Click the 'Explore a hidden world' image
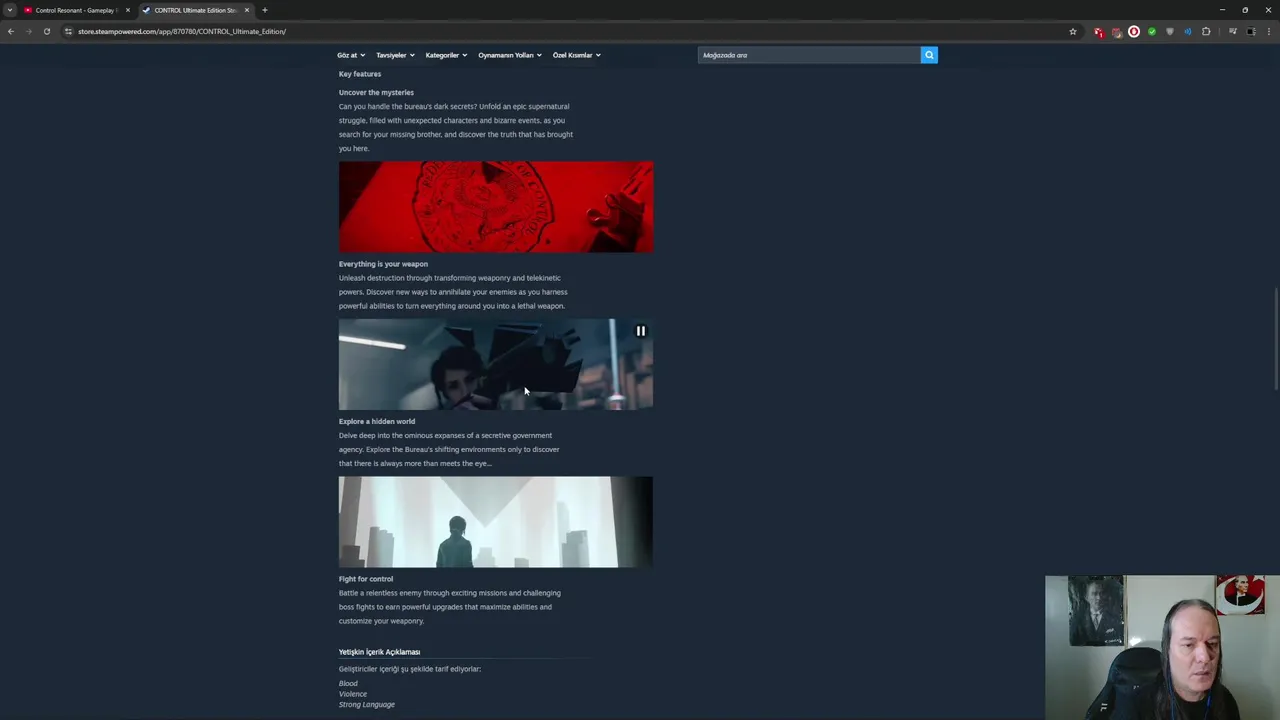This screenshot has width=1280, height=720. point(496,522)
